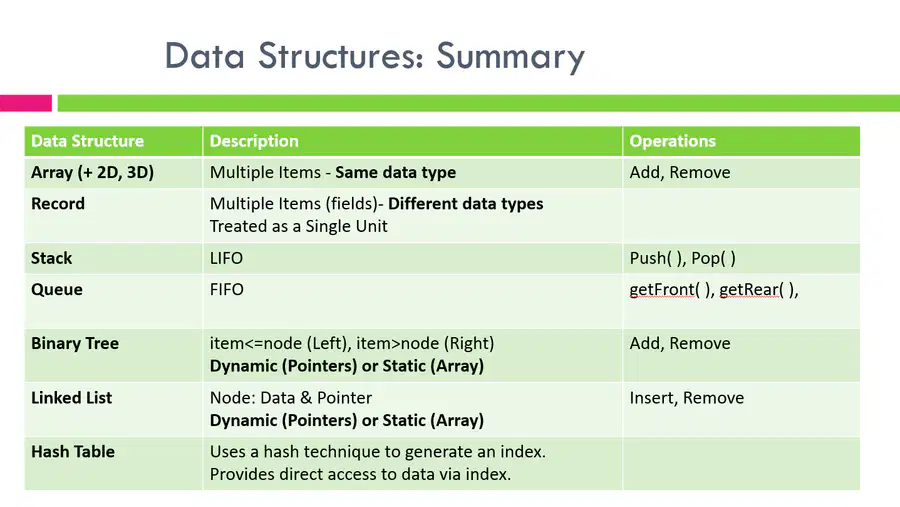Click the Same data type bold text
This screenshot has width=900, height=507.
395,173
